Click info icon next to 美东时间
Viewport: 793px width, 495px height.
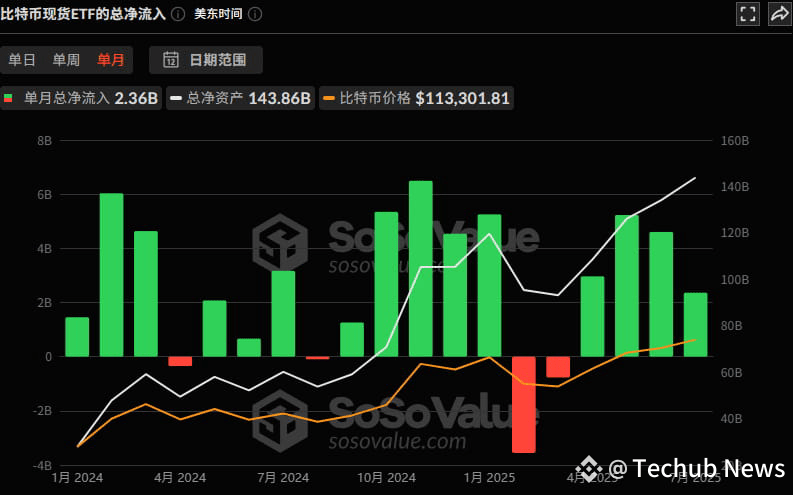[x=255, y=14]
